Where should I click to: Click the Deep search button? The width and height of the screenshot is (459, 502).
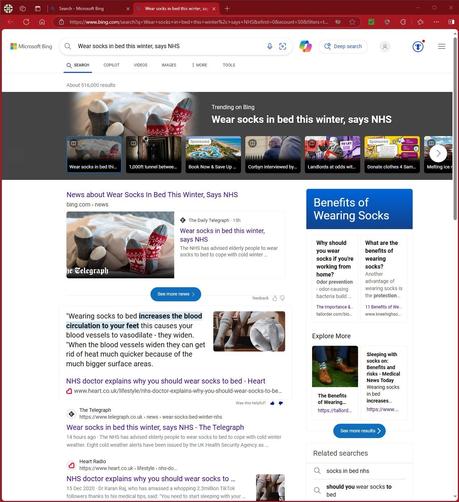(343, 46)
